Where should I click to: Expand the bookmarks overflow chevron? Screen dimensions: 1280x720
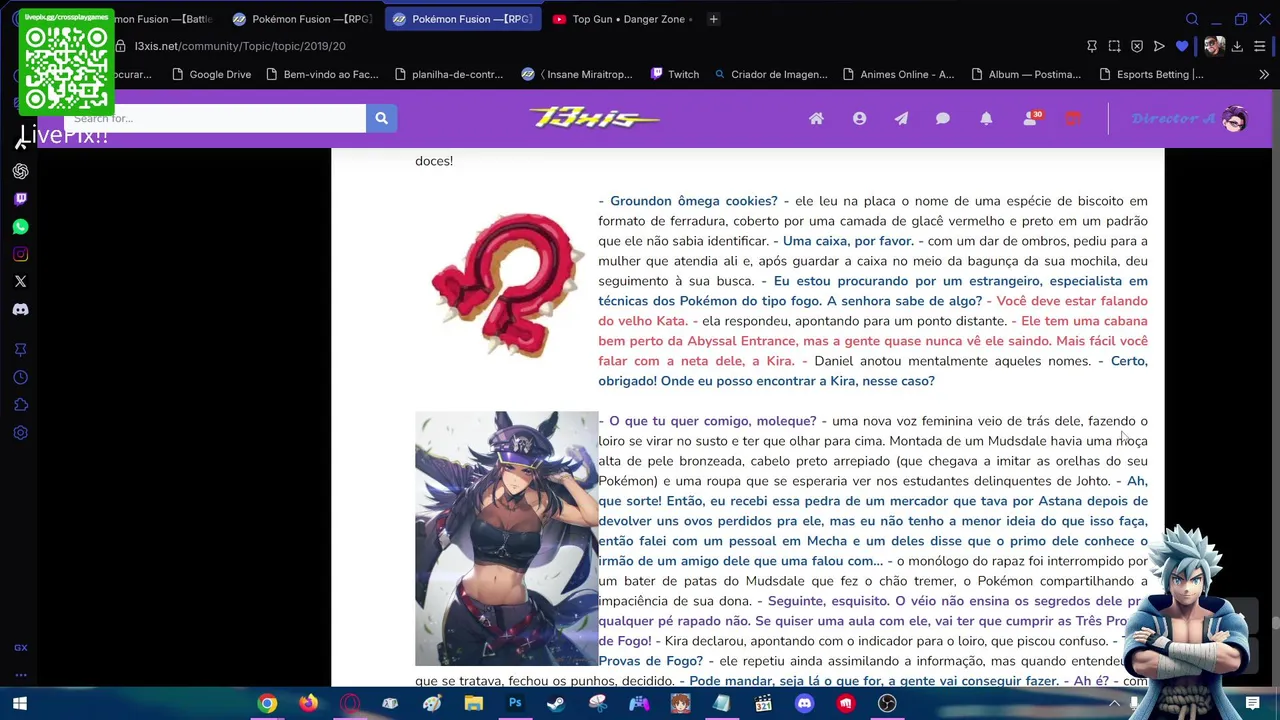(1264, 74)
